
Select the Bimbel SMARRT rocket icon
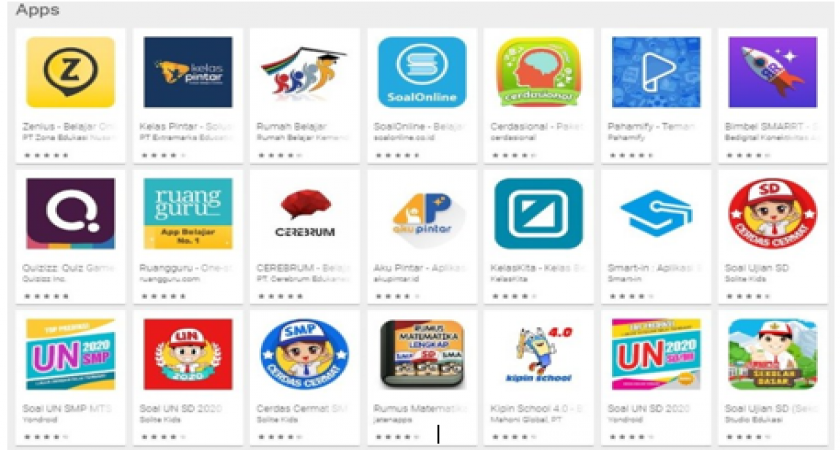(x=772, y=72)
